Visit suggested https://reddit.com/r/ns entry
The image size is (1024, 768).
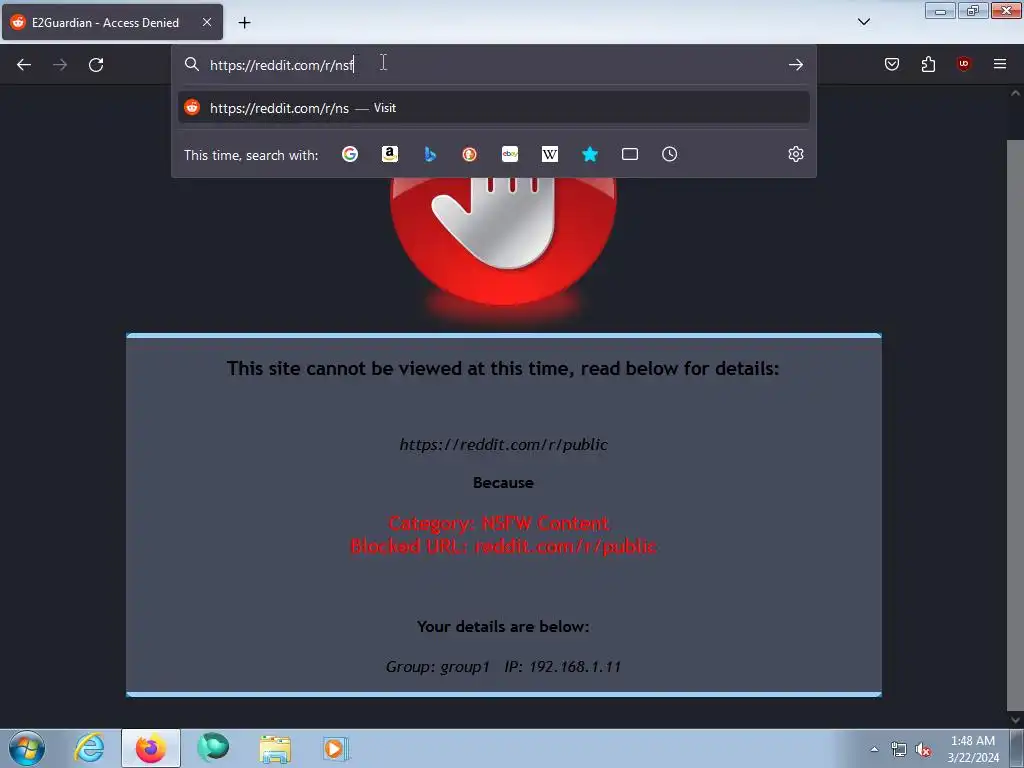494,108
